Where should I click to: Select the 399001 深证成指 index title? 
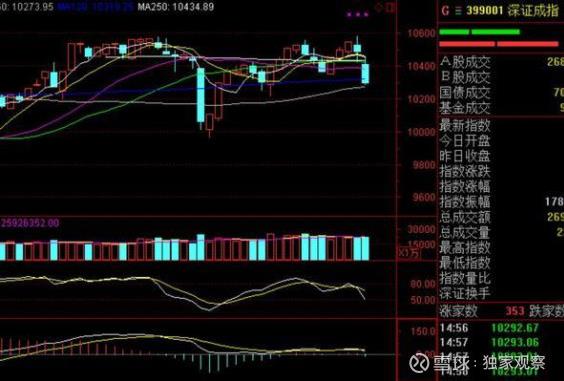[x=512, y=10]
